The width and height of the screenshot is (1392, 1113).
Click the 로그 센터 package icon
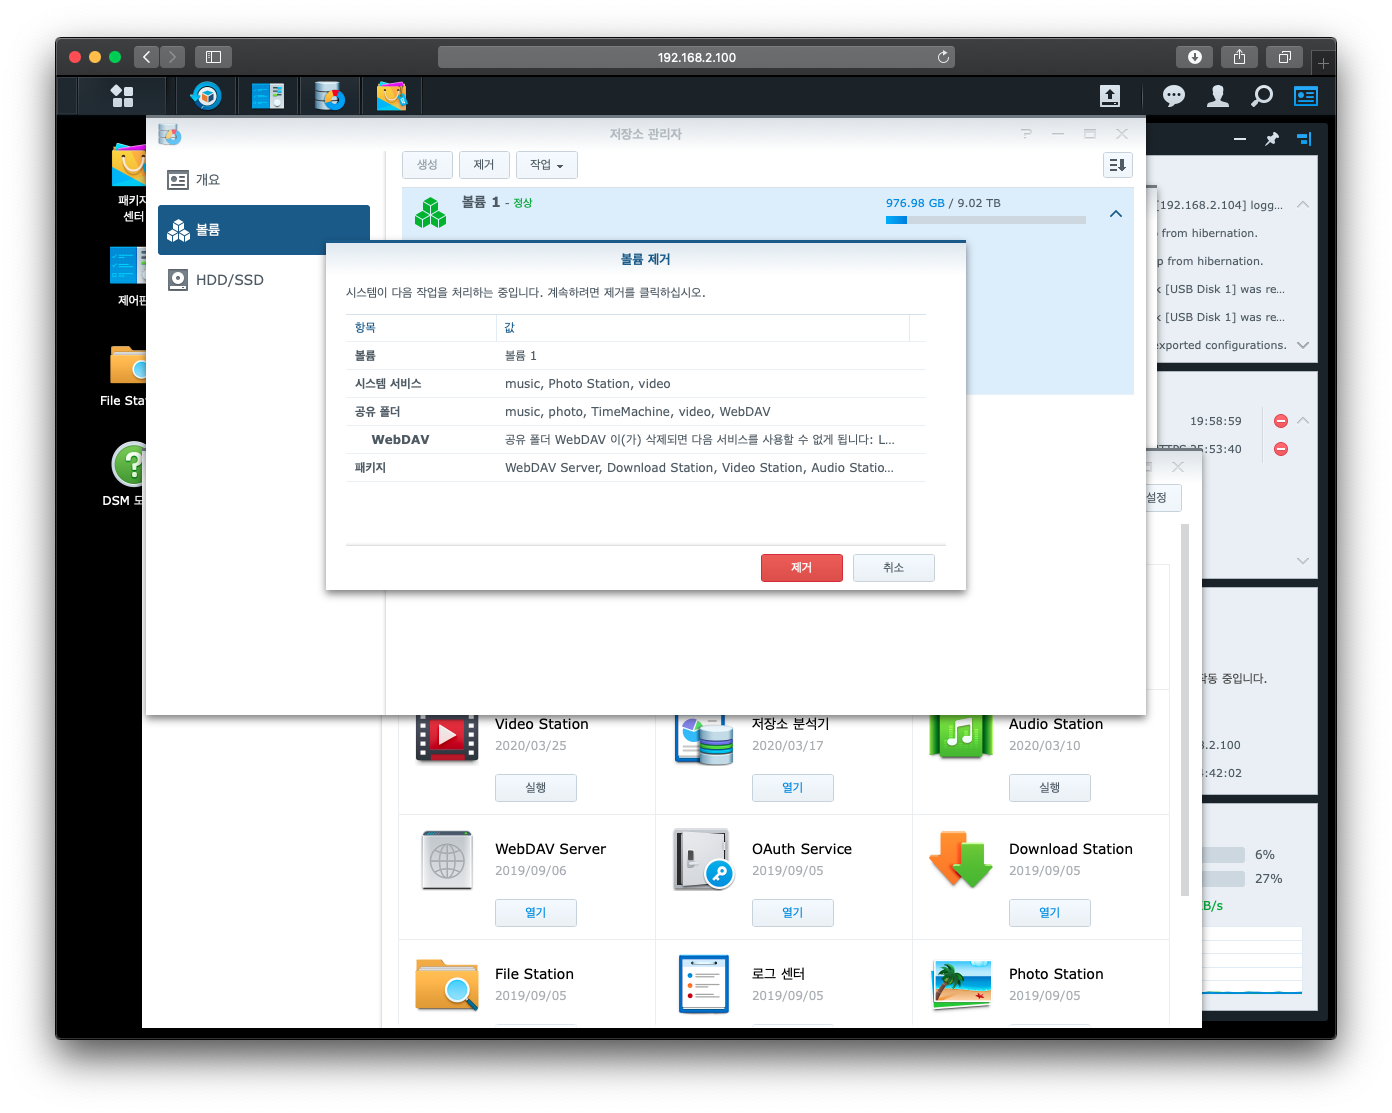704,985
